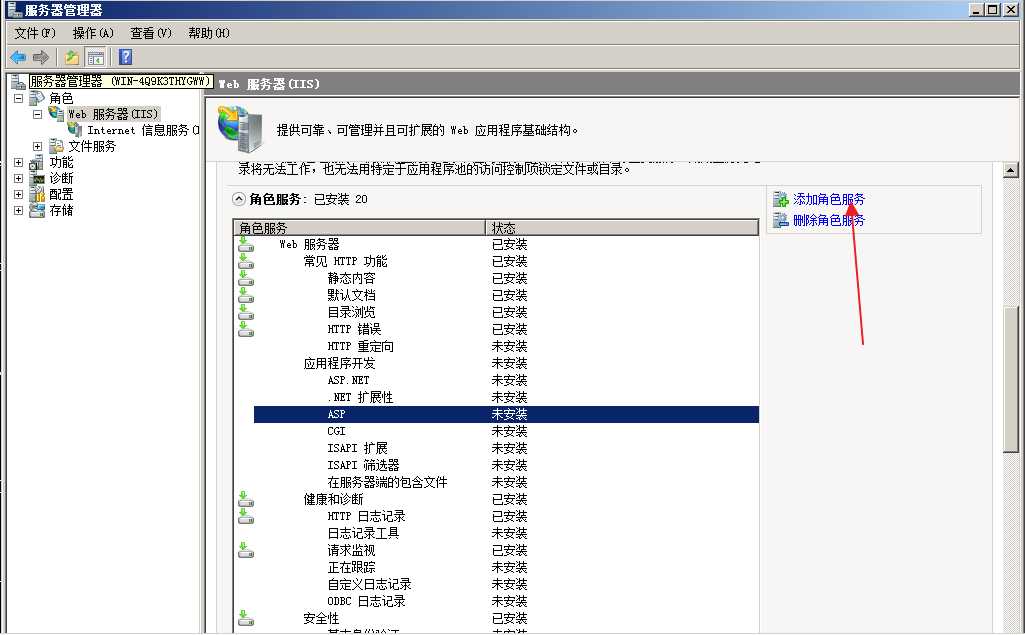Expand the 诊断 tree node

point(18,178)
